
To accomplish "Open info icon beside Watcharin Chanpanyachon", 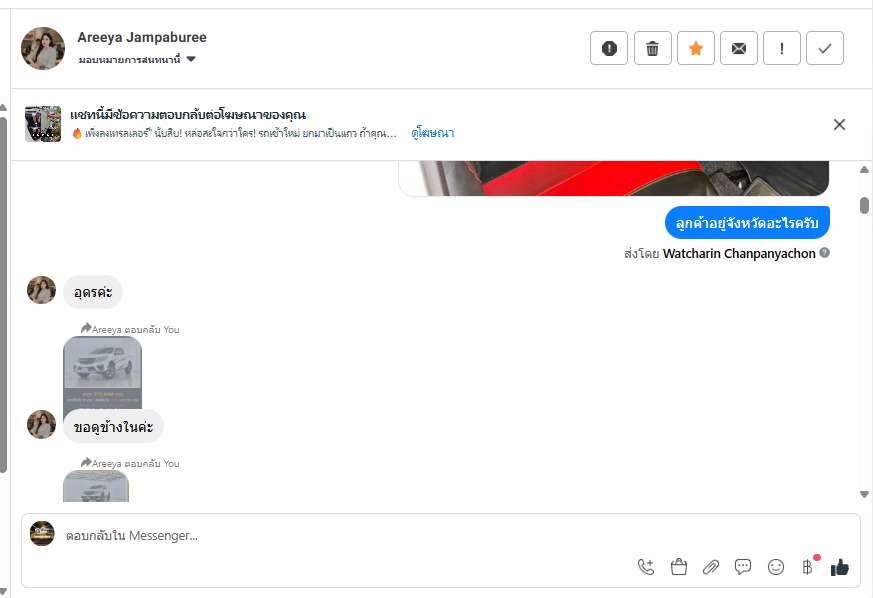I will 825,253.
